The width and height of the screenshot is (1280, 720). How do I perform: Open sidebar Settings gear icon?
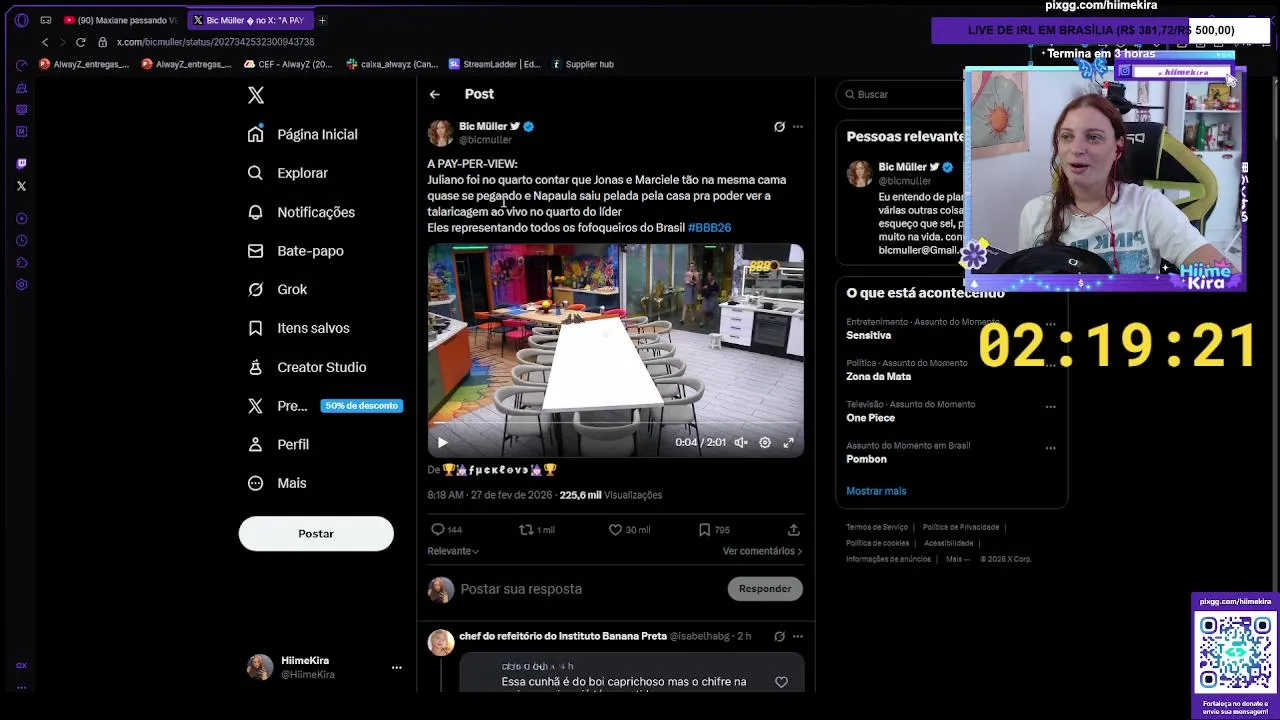[21, 284]
